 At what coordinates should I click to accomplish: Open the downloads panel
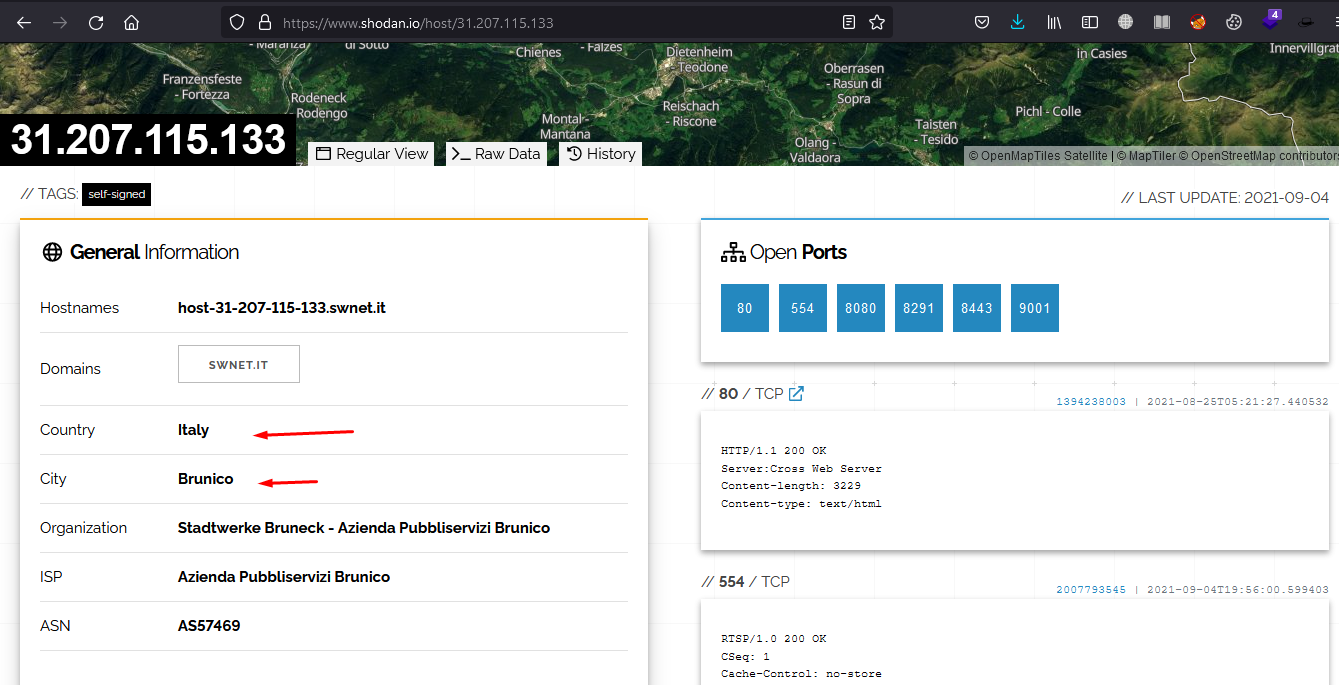(1018, 22)
